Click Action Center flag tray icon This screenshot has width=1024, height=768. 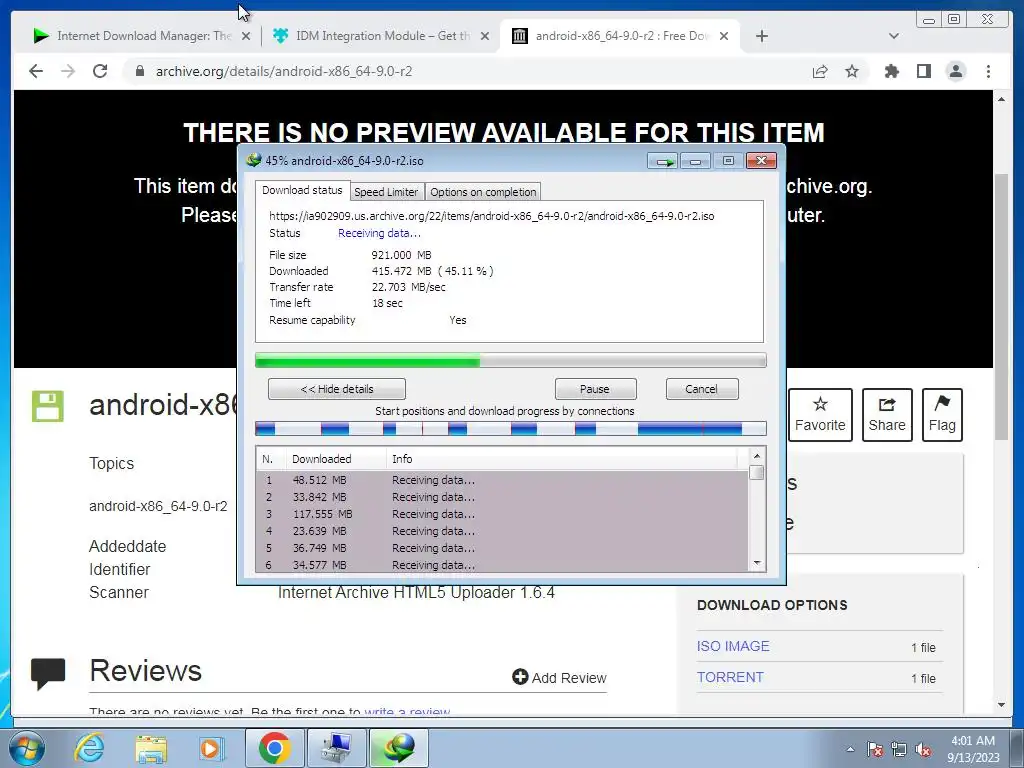coord(874,749)
